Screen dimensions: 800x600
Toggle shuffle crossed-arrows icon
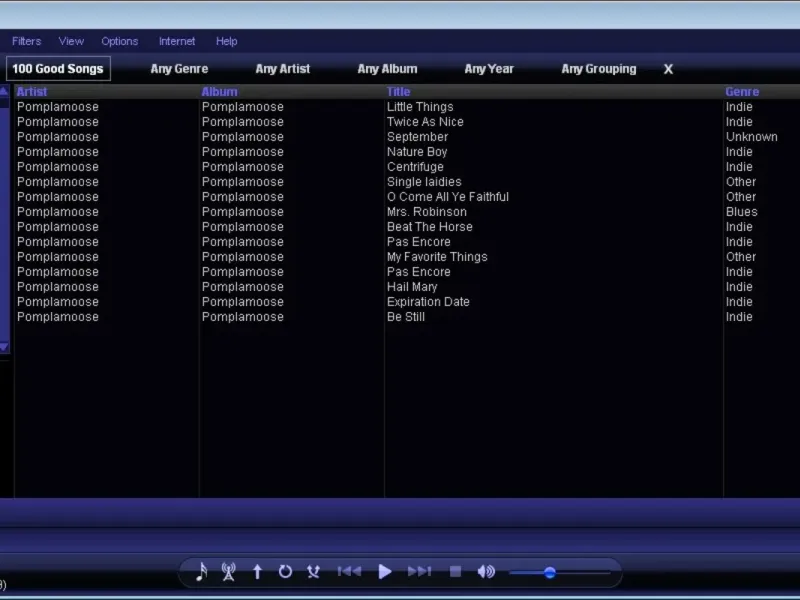pyautogui.click(x=313, y=571)
